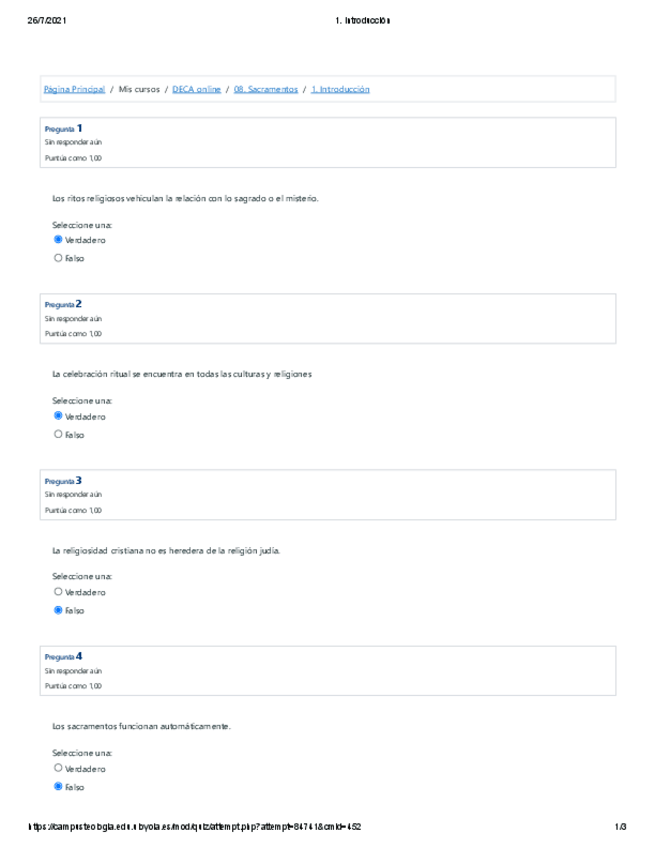
Task: Click the Pregunta 4 header box
Action: [x=327, y=671]
